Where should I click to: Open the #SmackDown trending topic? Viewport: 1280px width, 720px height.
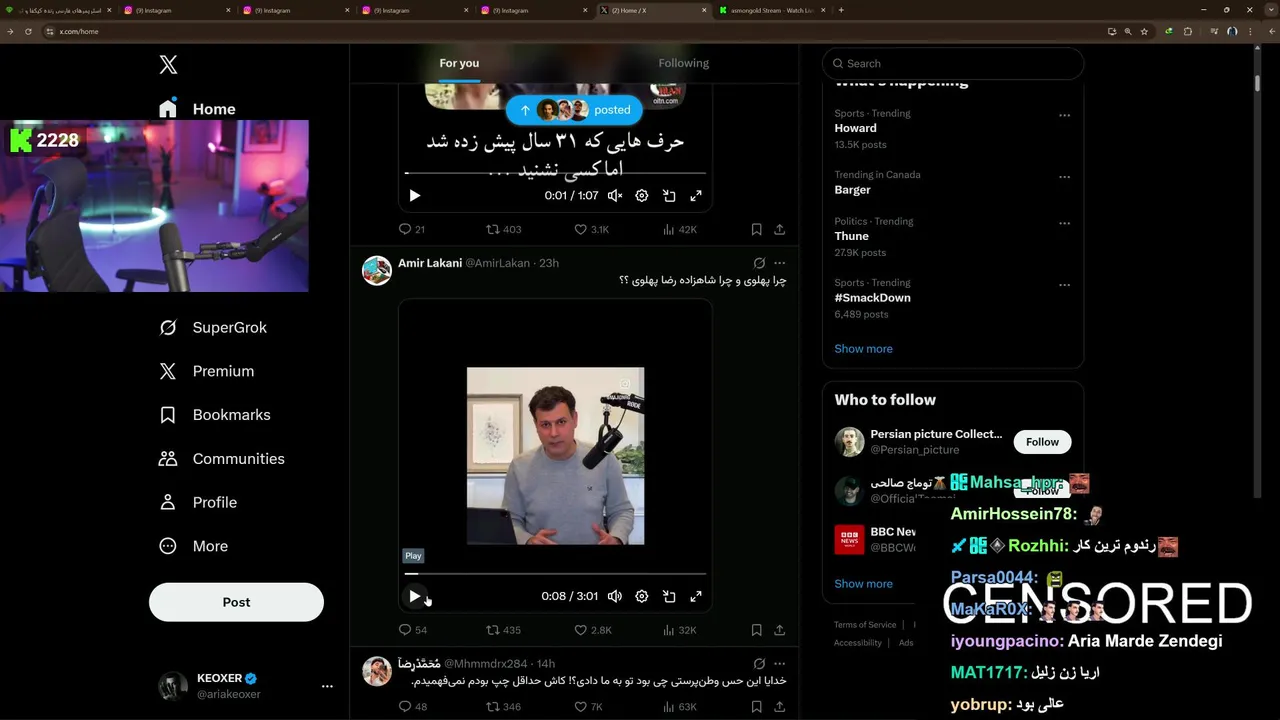coord(872,298)
